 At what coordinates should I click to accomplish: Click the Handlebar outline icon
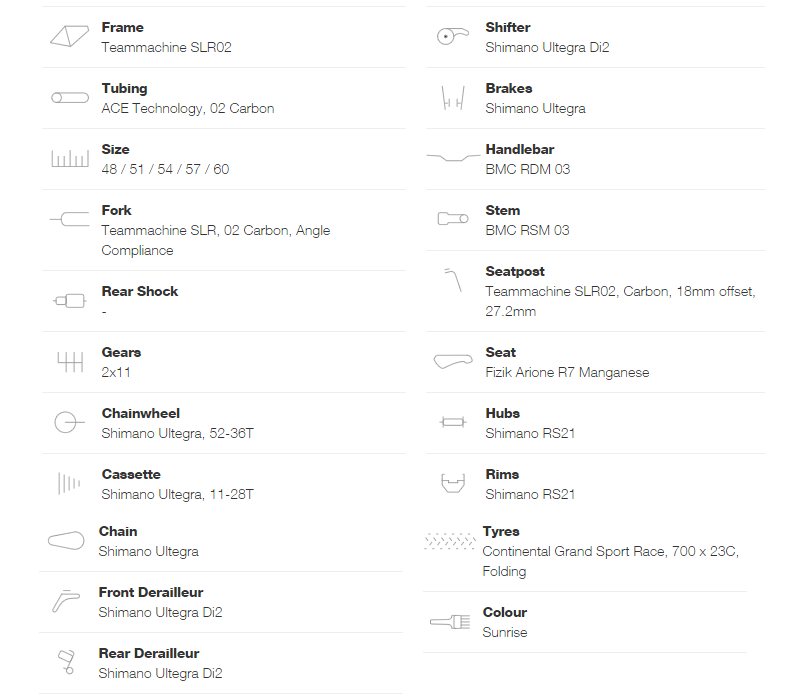(x=454, y=157)
